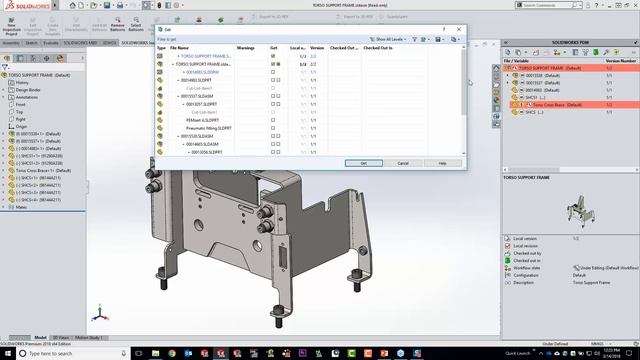Click the help question mark in Get dialog
The height and width of the screenshot is (360, 640).
[x=444, y=29]
